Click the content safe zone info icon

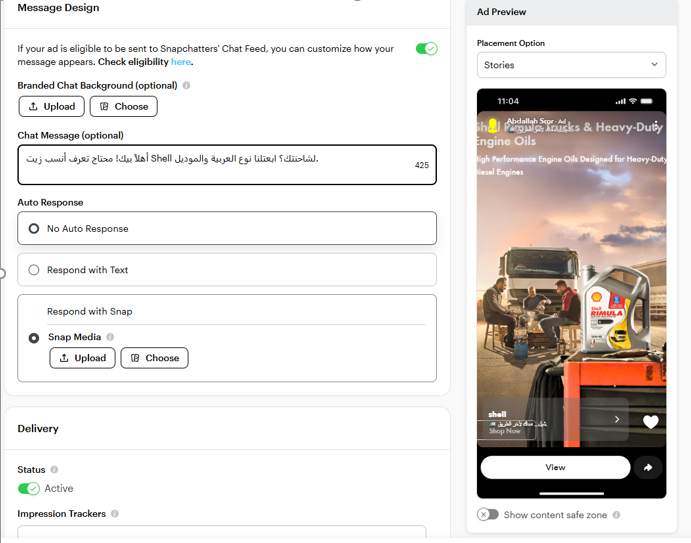(617, 515)
